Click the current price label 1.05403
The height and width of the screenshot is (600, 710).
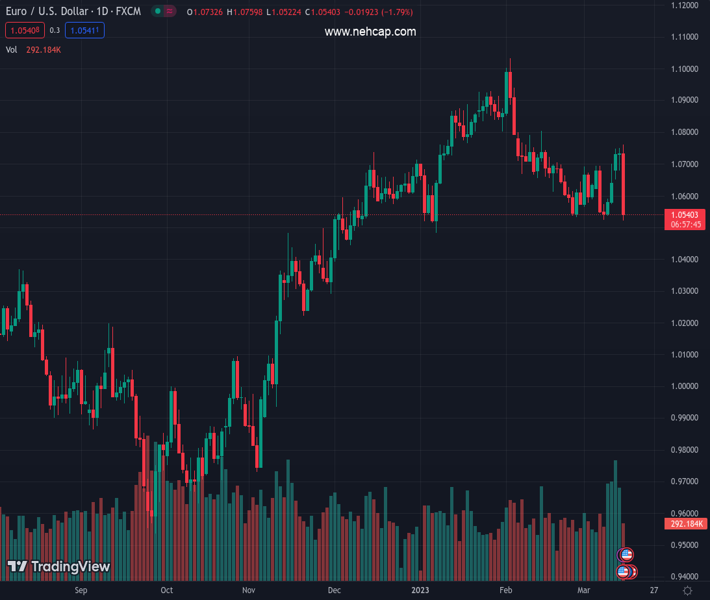point(686,215)
